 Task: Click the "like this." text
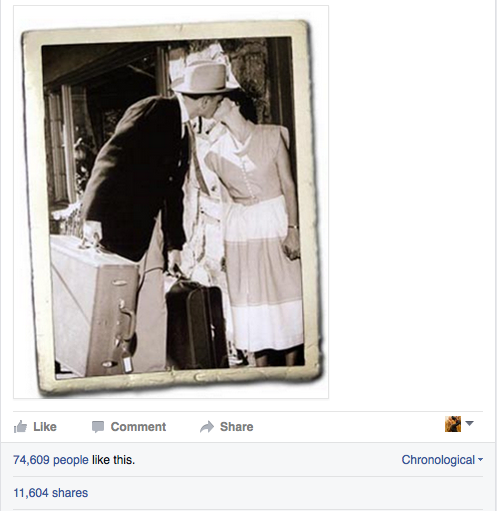pos(113,460)
